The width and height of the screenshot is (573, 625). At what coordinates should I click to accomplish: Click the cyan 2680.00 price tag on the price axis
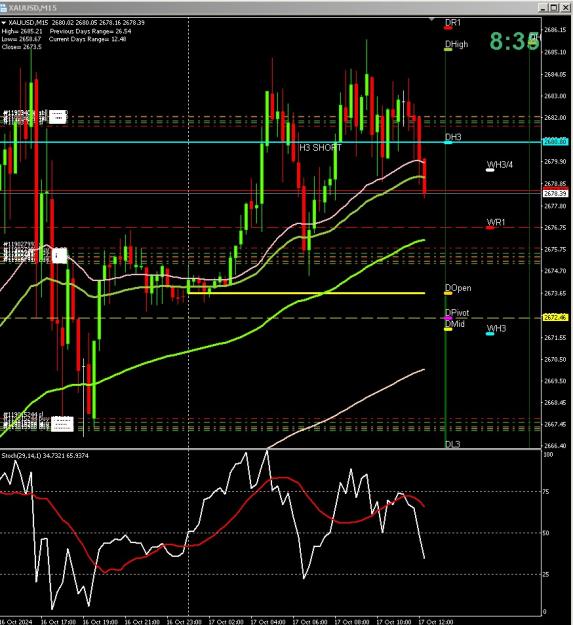(x=555, y=142)
